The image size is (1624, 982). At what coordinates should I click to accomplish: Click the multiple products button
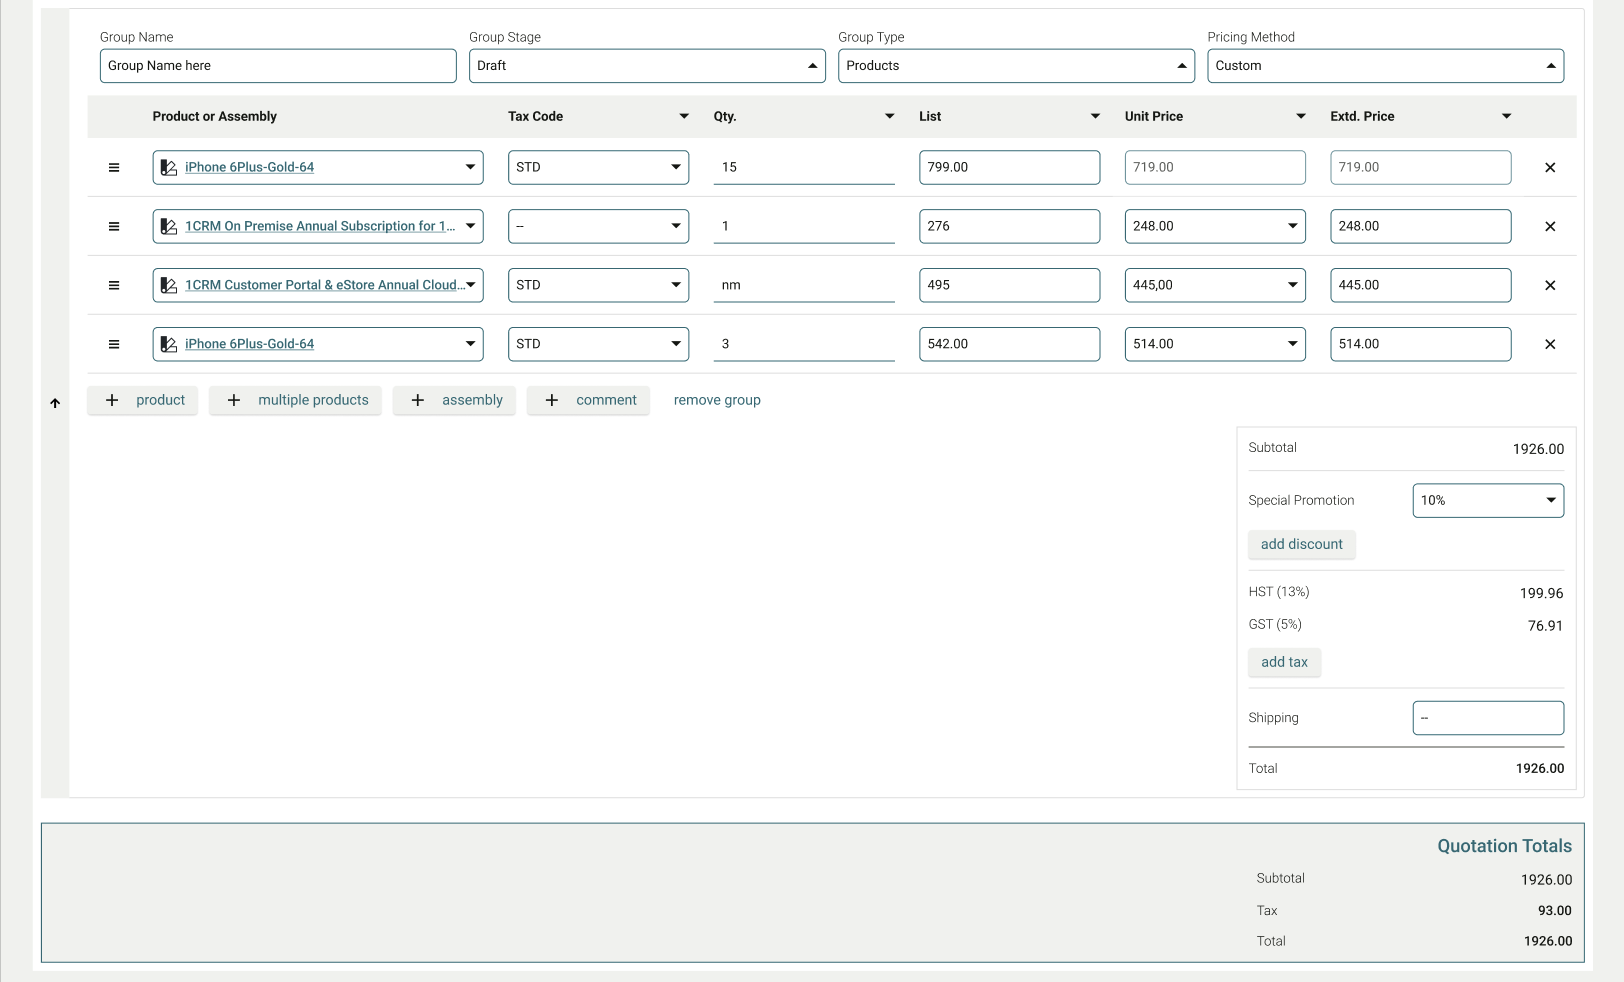pos(296,401)
